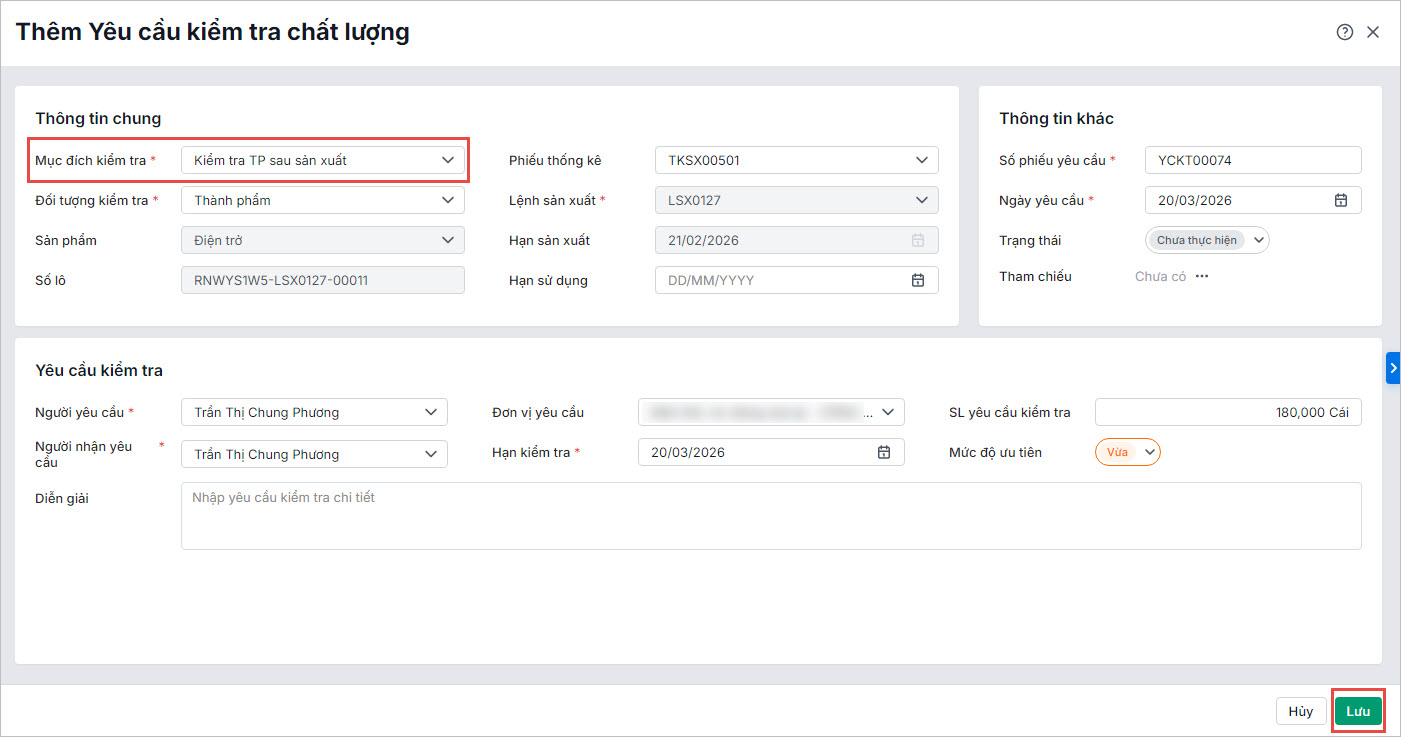The height and width of the screenshot is (737, 1401).
Task: Click the three-dots icon beside Tham chiếu
Action: [1202, 277]
